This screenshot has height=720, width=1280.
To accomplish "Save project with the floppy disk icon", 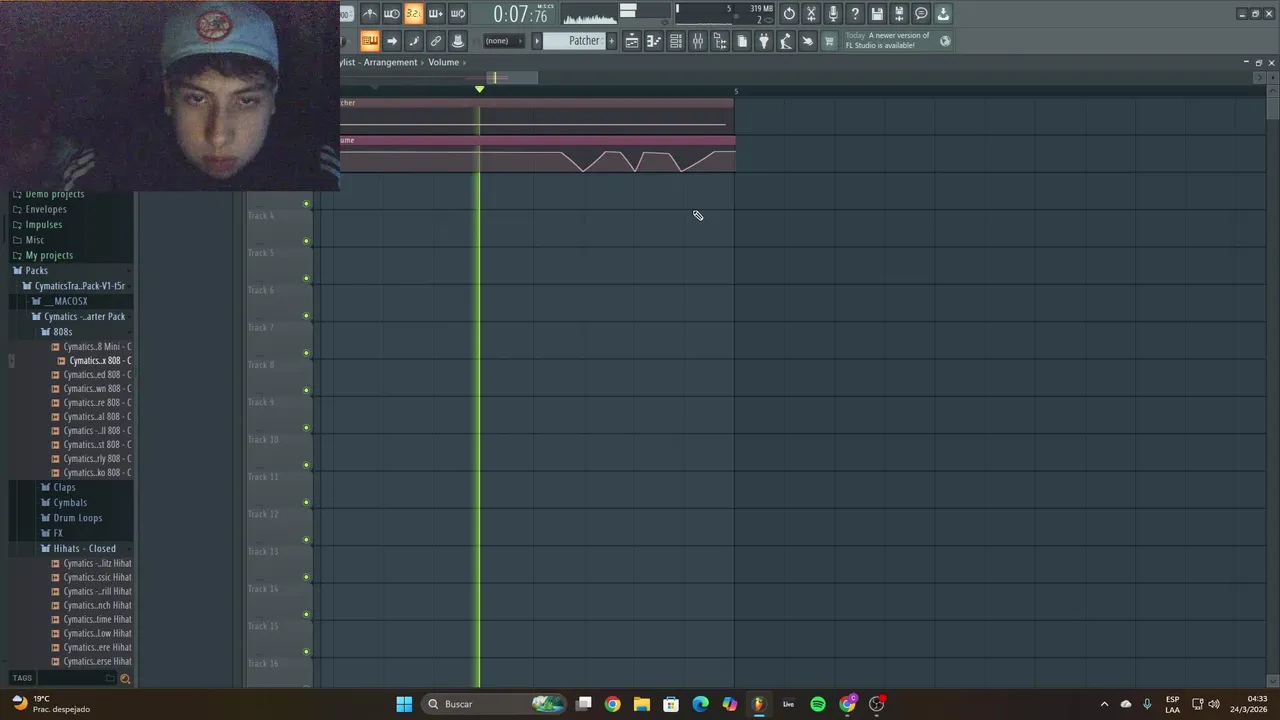I will click(x=877, y=14).
